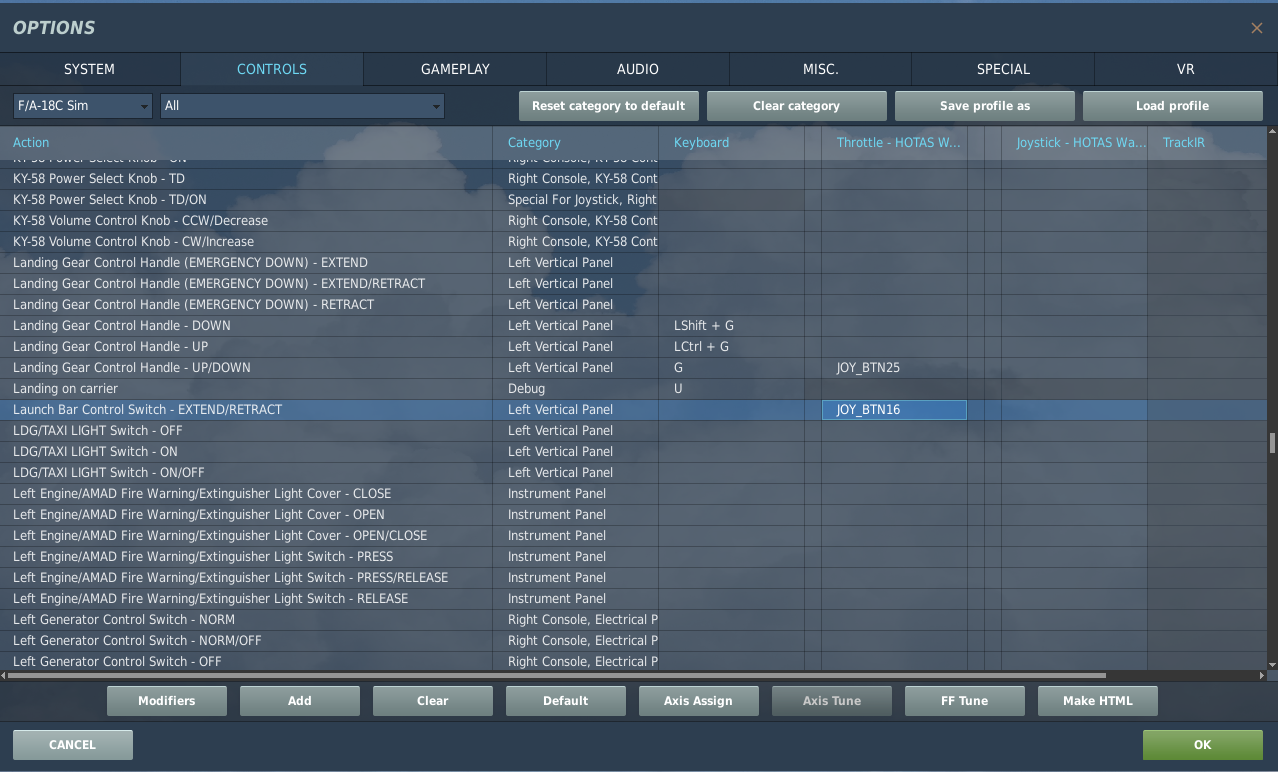Click the Category column header
This screenshot has height=772, width=1278.
tap(576, 143)
